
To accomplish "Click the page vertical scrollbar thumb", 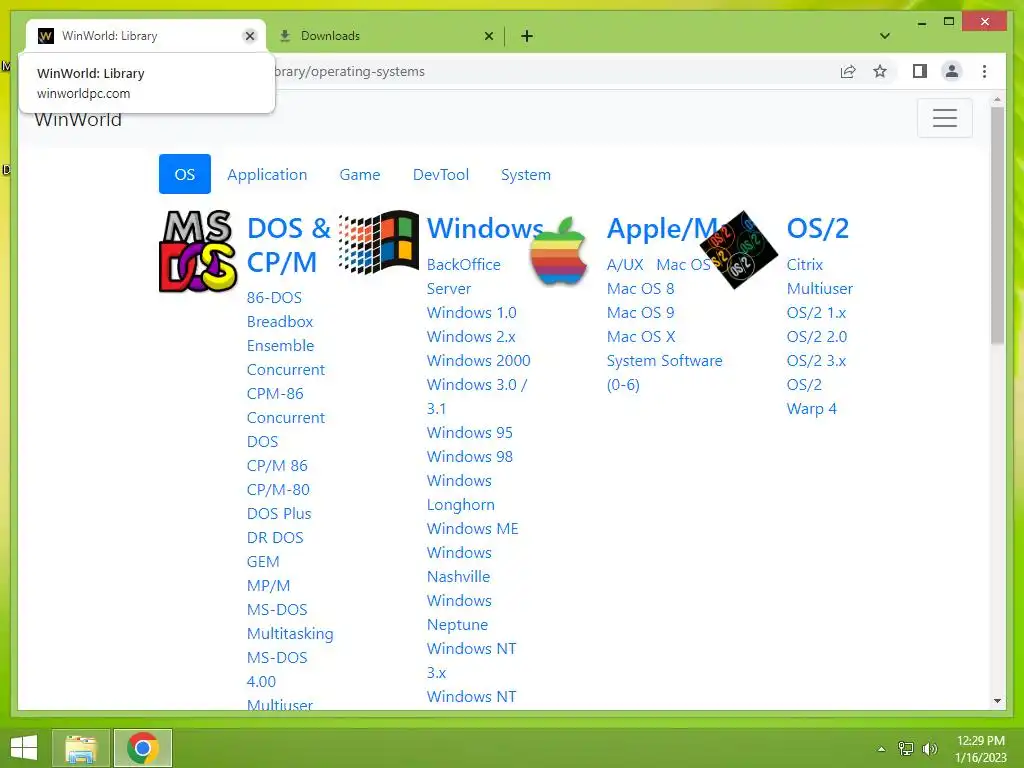I will 997,225.
